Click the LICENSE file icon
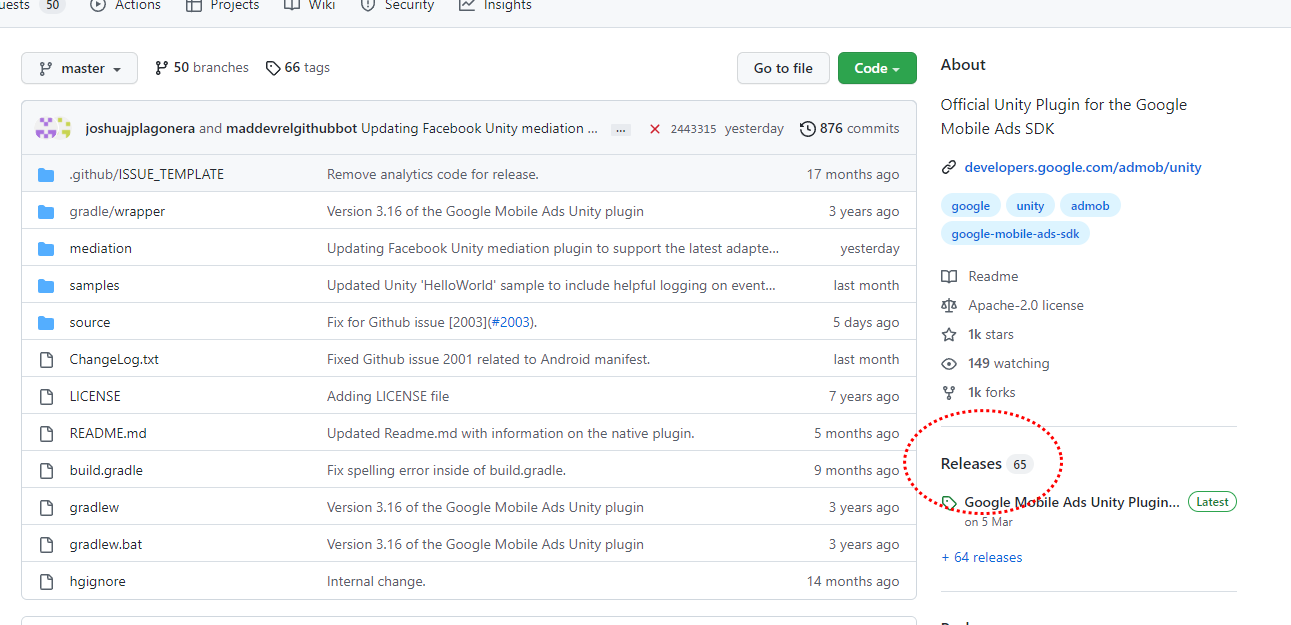This screenshot has width=1291, height=625. 46,397
